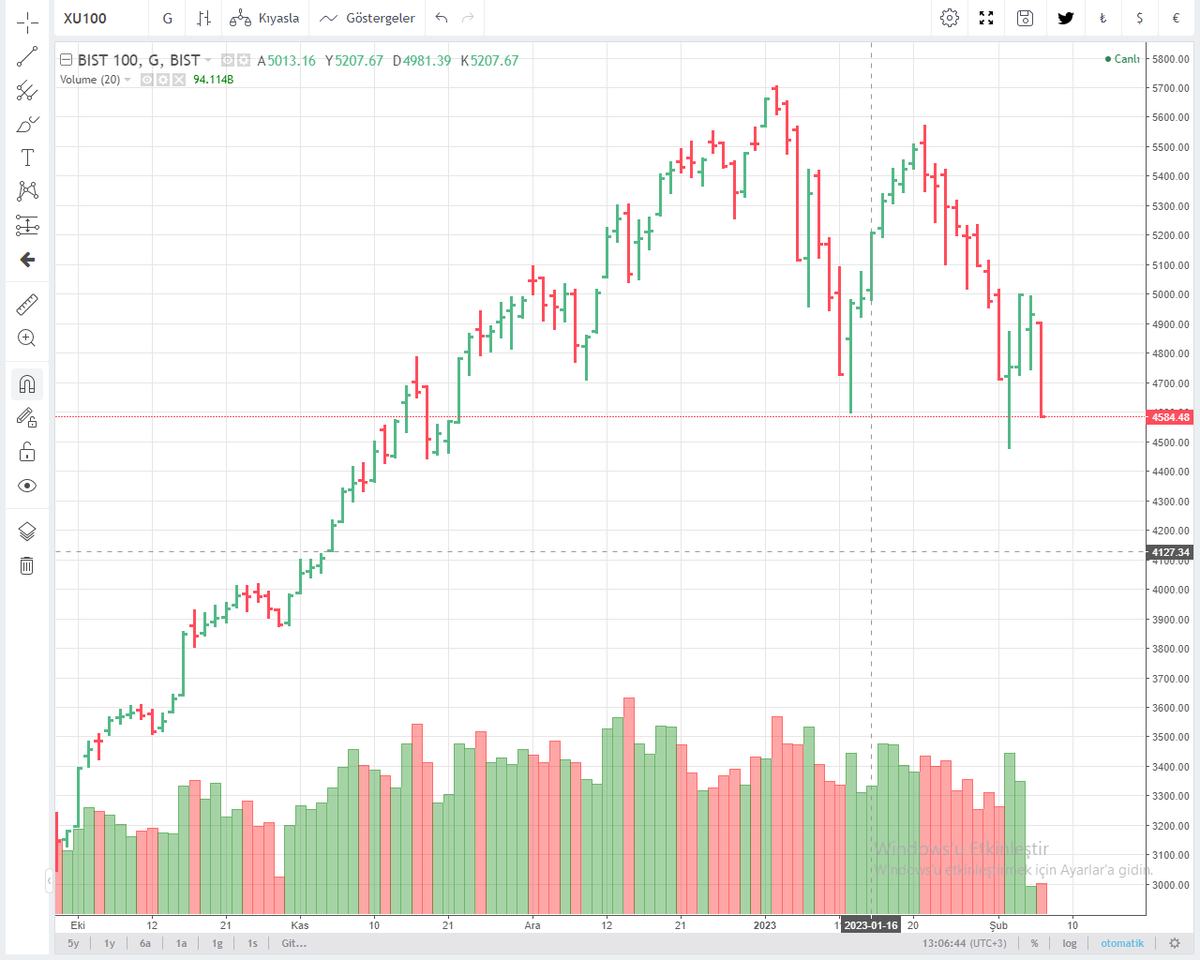The width and height of the screenshot is (1200, 960).
Task: Click the A5013.16 open value
Action: coord(287,60)
